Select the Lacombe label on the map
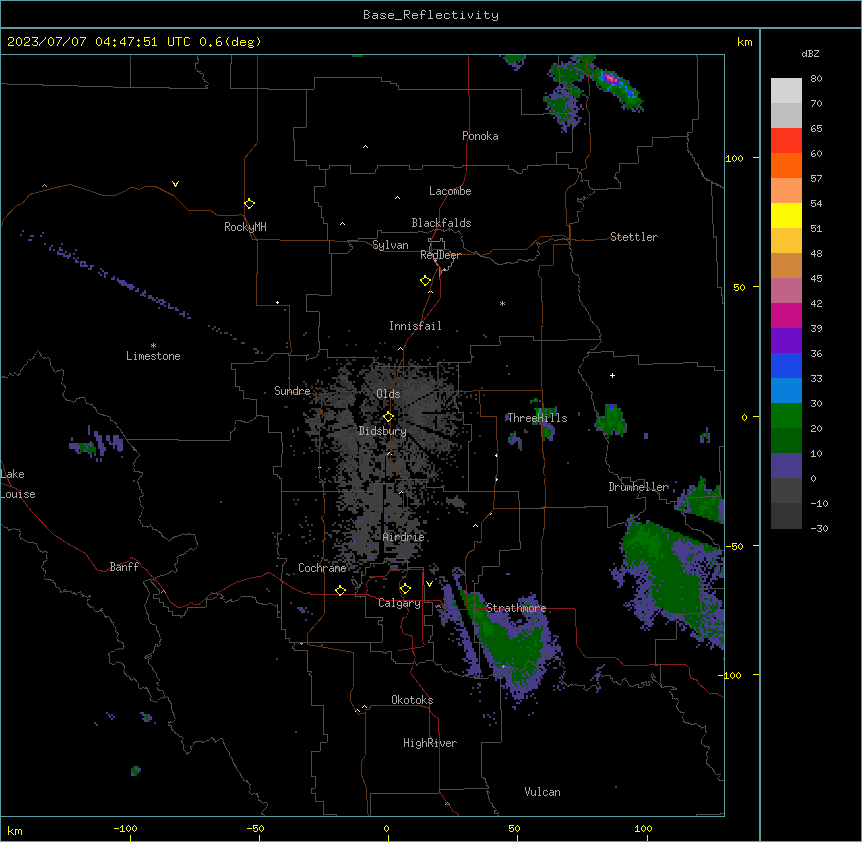The height and width of the screenshot is (842, 862). pos(450,191)
